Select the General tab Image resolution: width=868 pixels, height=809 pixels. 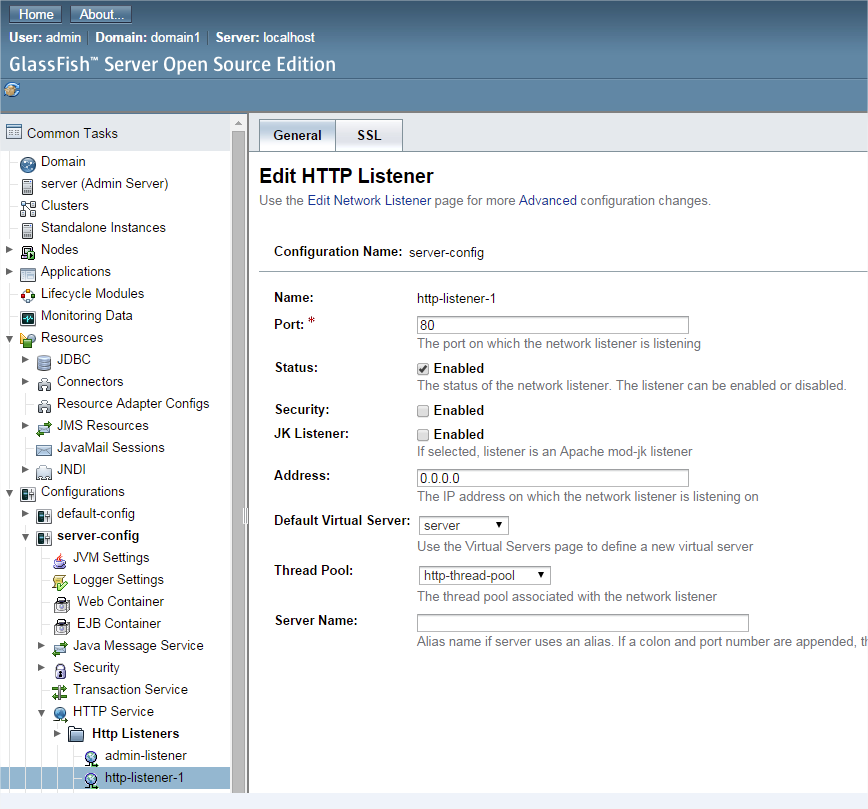click(x=297, y=135)
